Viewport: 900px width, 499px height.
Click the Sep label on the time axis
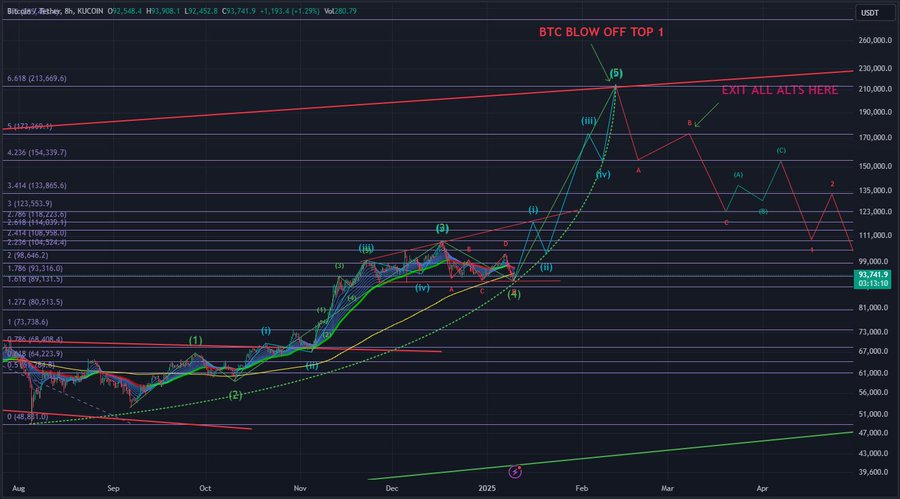pos(113,489)
